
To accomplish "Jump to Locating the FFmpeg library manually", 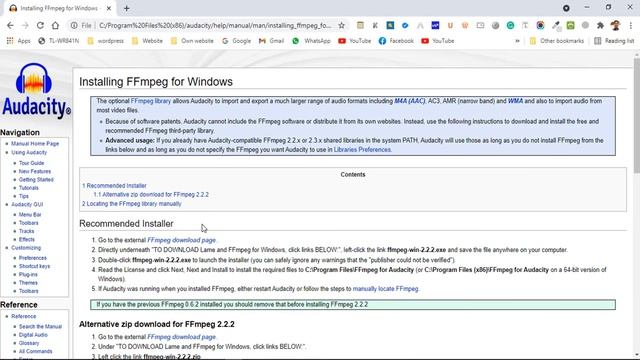I will (x=131, y=204).
